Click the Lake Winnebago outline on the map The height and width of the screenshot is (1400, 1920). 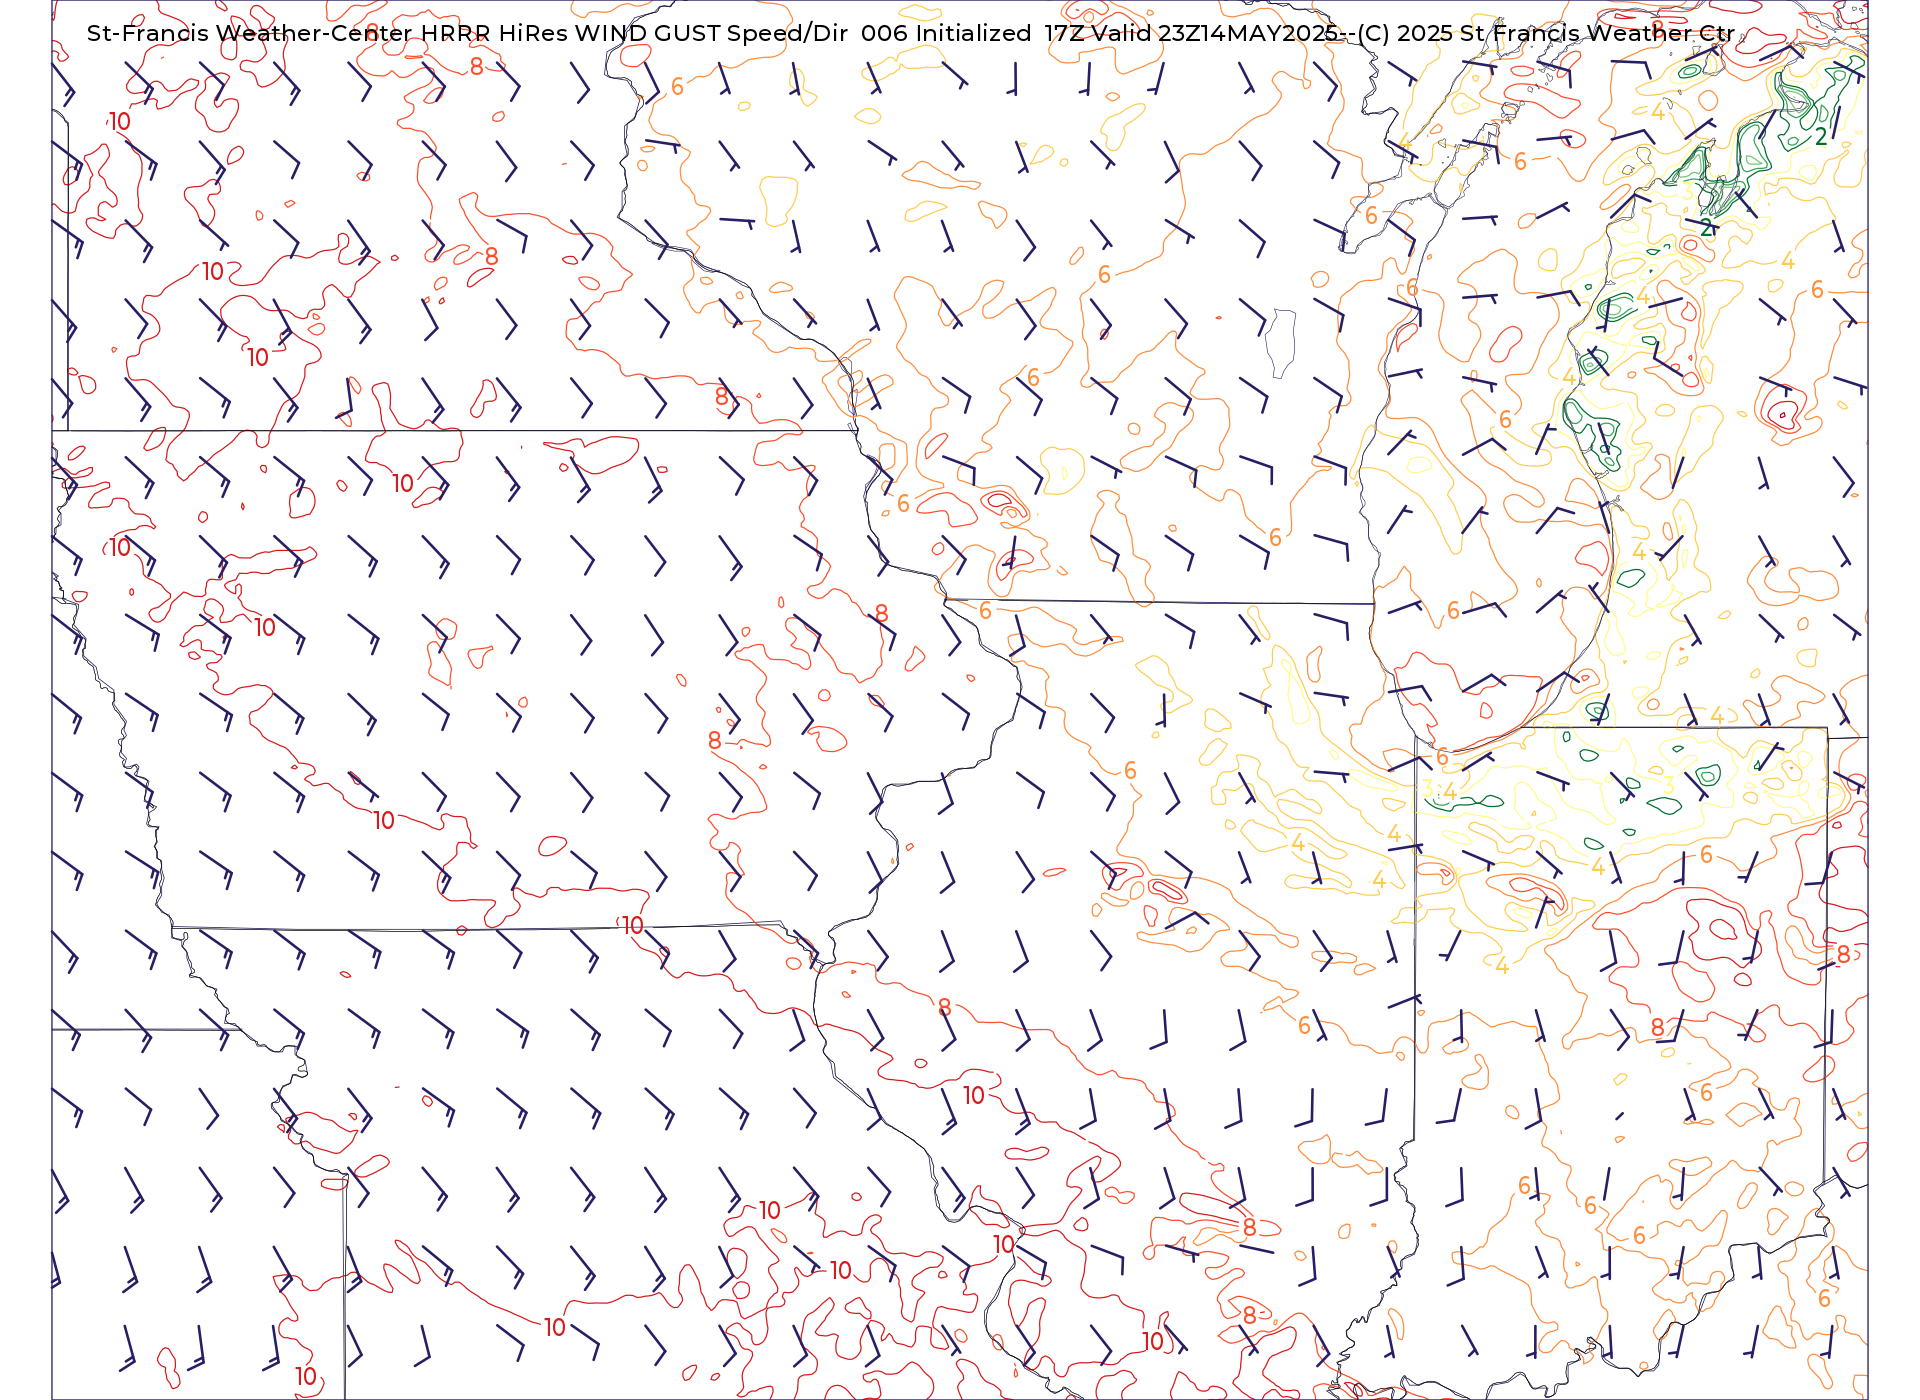pos(1280,343)
